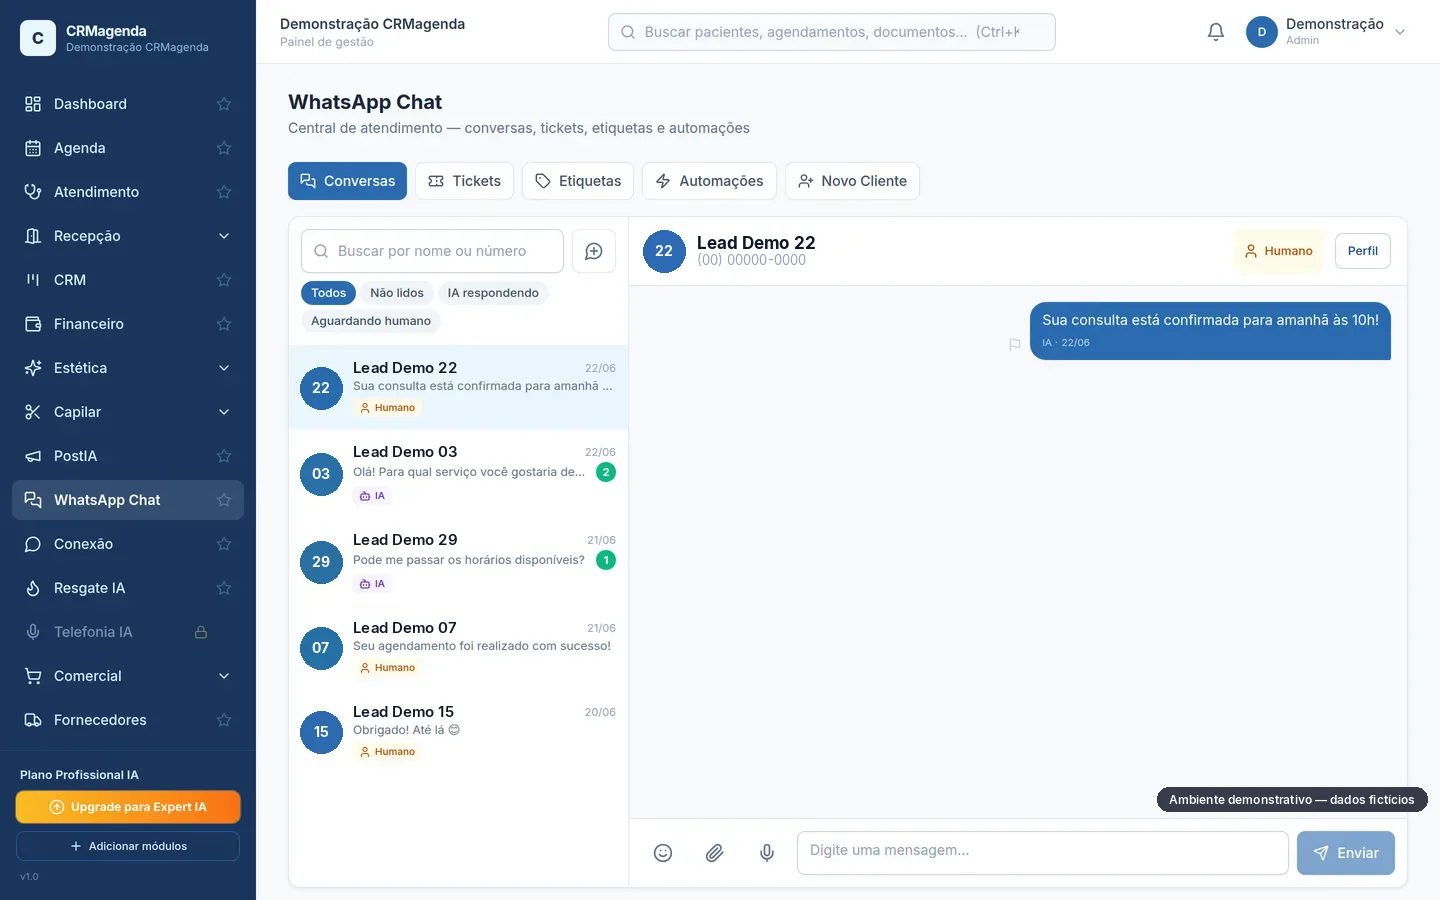The height and width of the screenshot is (900, 1440).
Task: Focus the global search field
Action: pyautogui.click(x=832, y=32)
